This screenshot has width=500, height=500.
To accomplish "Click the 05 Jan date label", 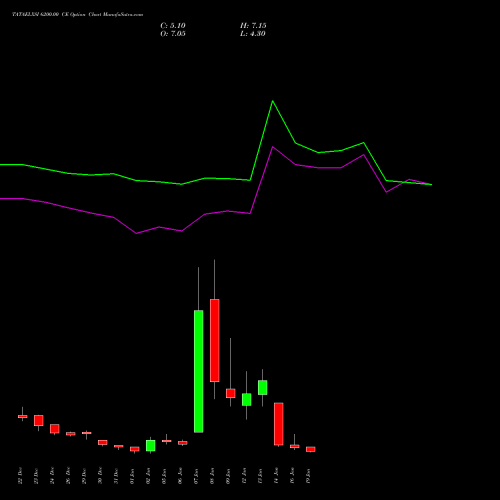I will [x=164, y=476].
